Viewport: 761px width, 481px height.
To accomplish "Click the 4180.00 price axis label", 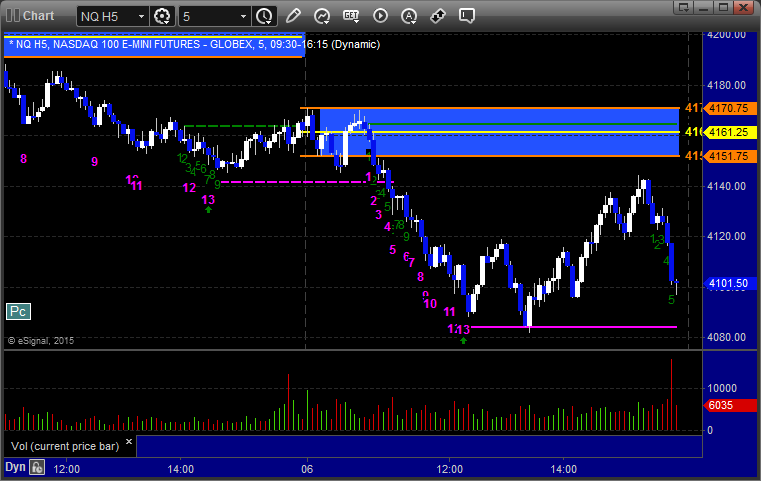I will (727, 85).
